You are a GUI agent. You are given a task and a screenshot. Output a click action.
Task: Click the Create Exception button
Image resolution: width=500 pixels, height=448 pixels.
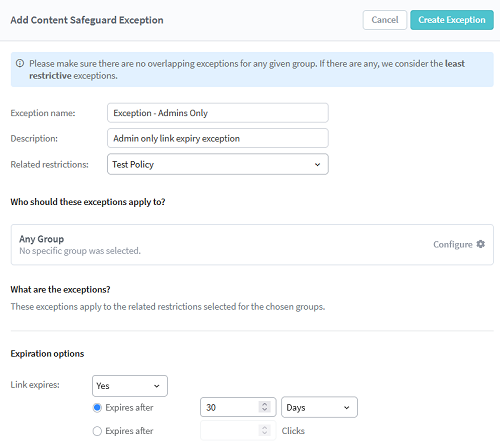click(452, 20)
